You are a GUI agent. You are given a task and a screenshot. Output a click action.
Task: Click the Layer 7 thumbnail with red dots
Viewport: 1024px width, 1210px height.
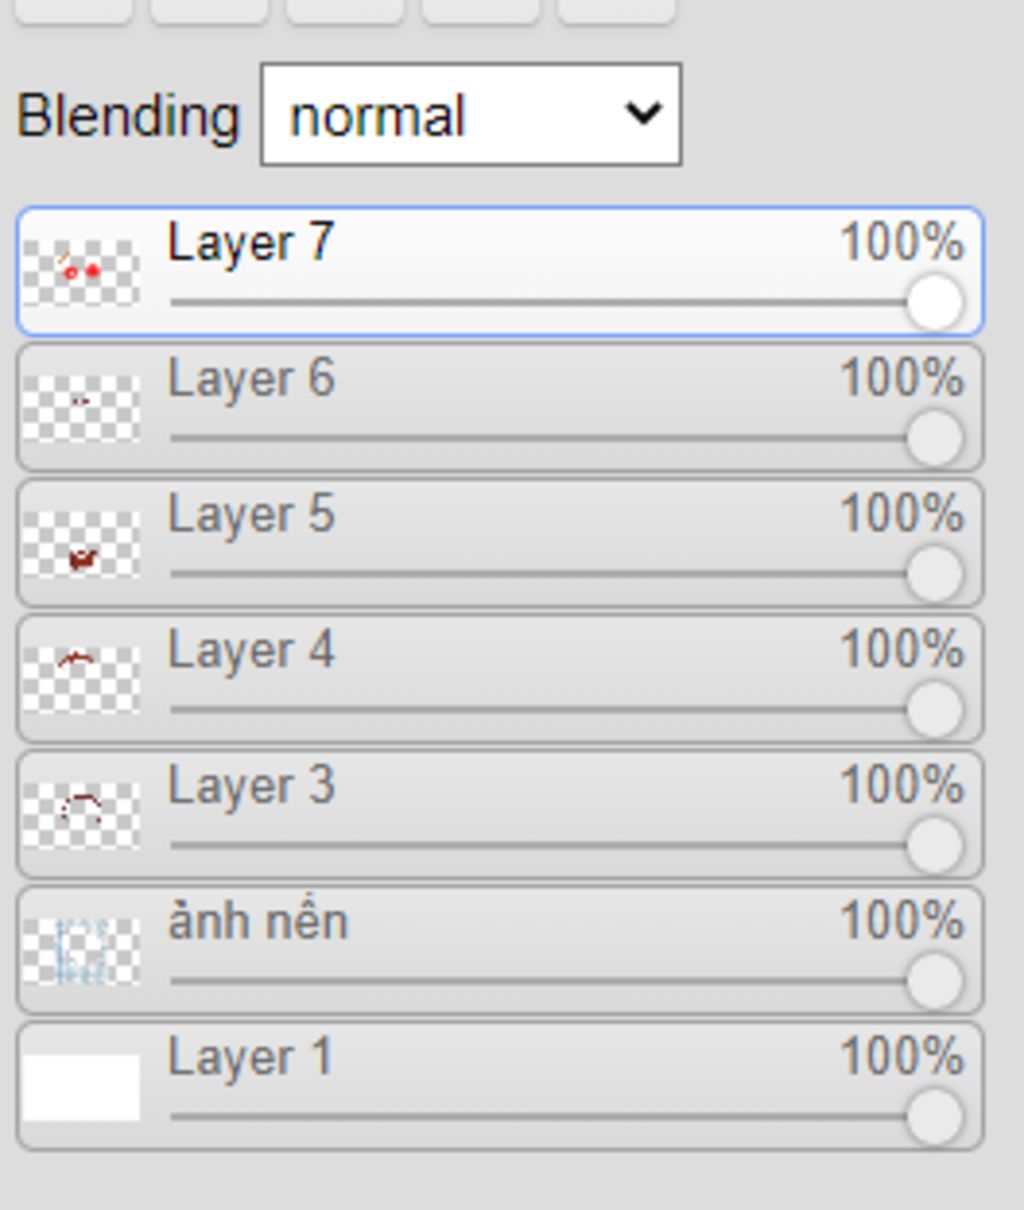tap(81, 272)
